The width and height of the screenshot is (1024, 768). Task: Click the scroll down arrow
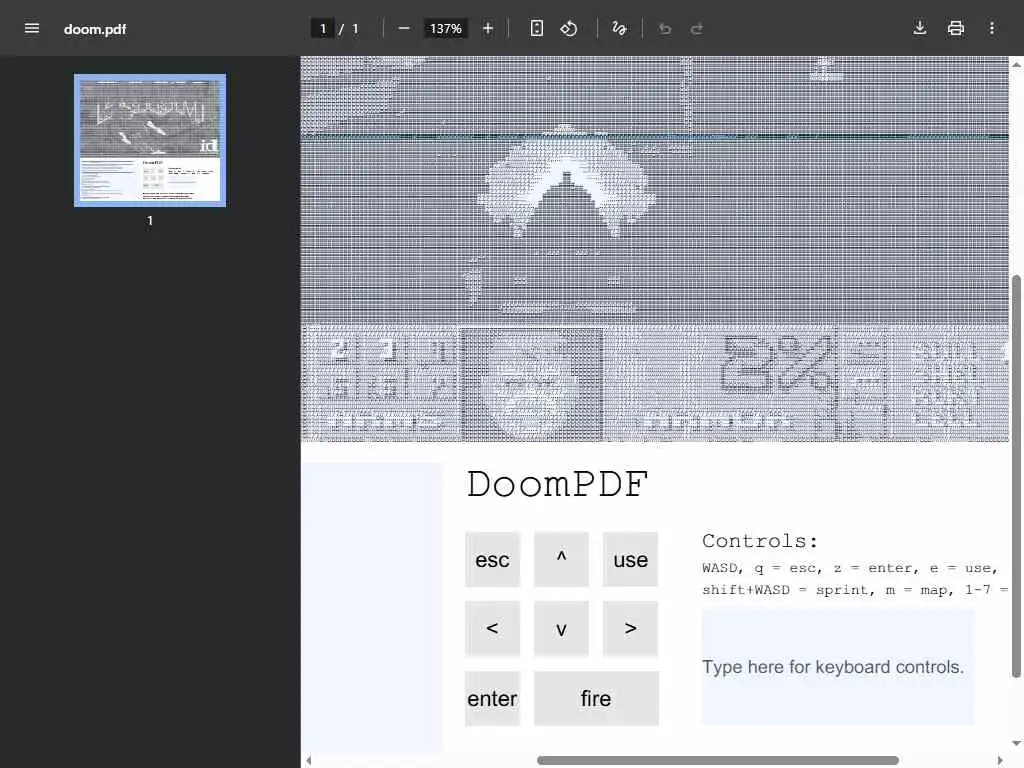pyautogui.click(x=1016, y=743)
